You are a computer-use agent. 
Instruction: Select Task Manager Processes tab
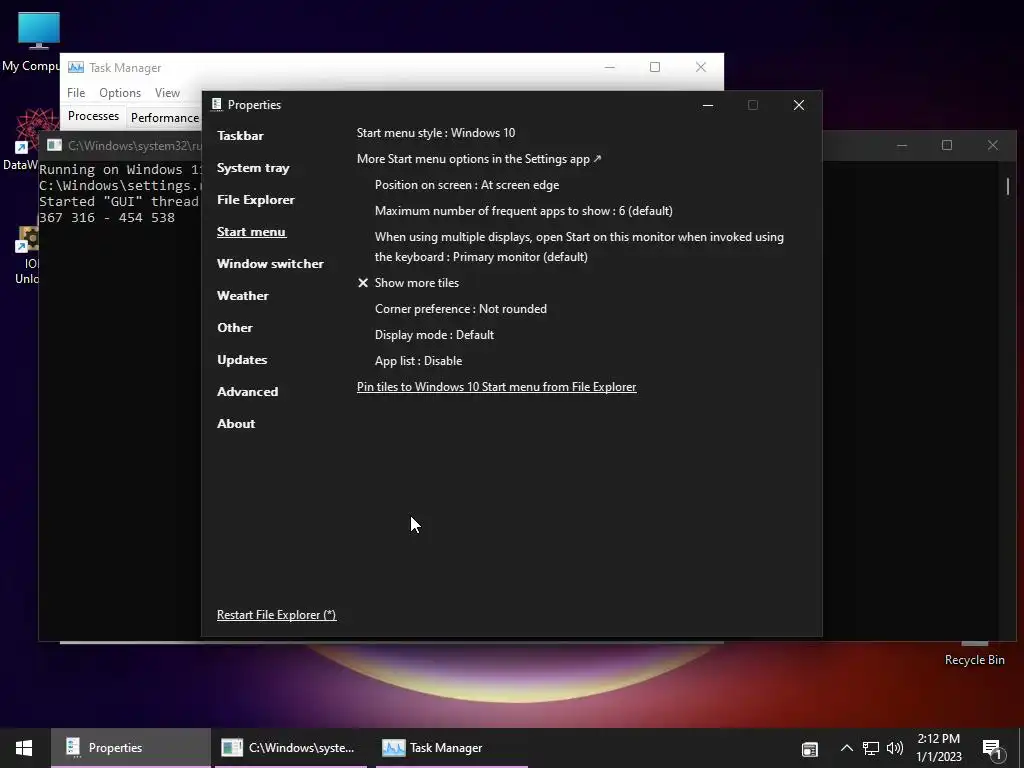(93, 116)
